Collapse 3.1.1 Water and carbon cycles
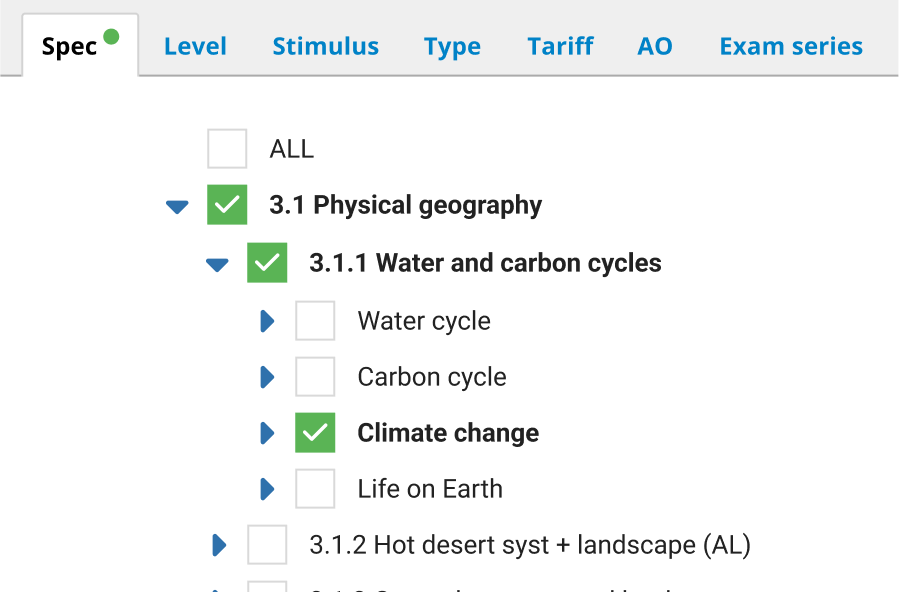The image size is (899, 592). pos(217,265)
